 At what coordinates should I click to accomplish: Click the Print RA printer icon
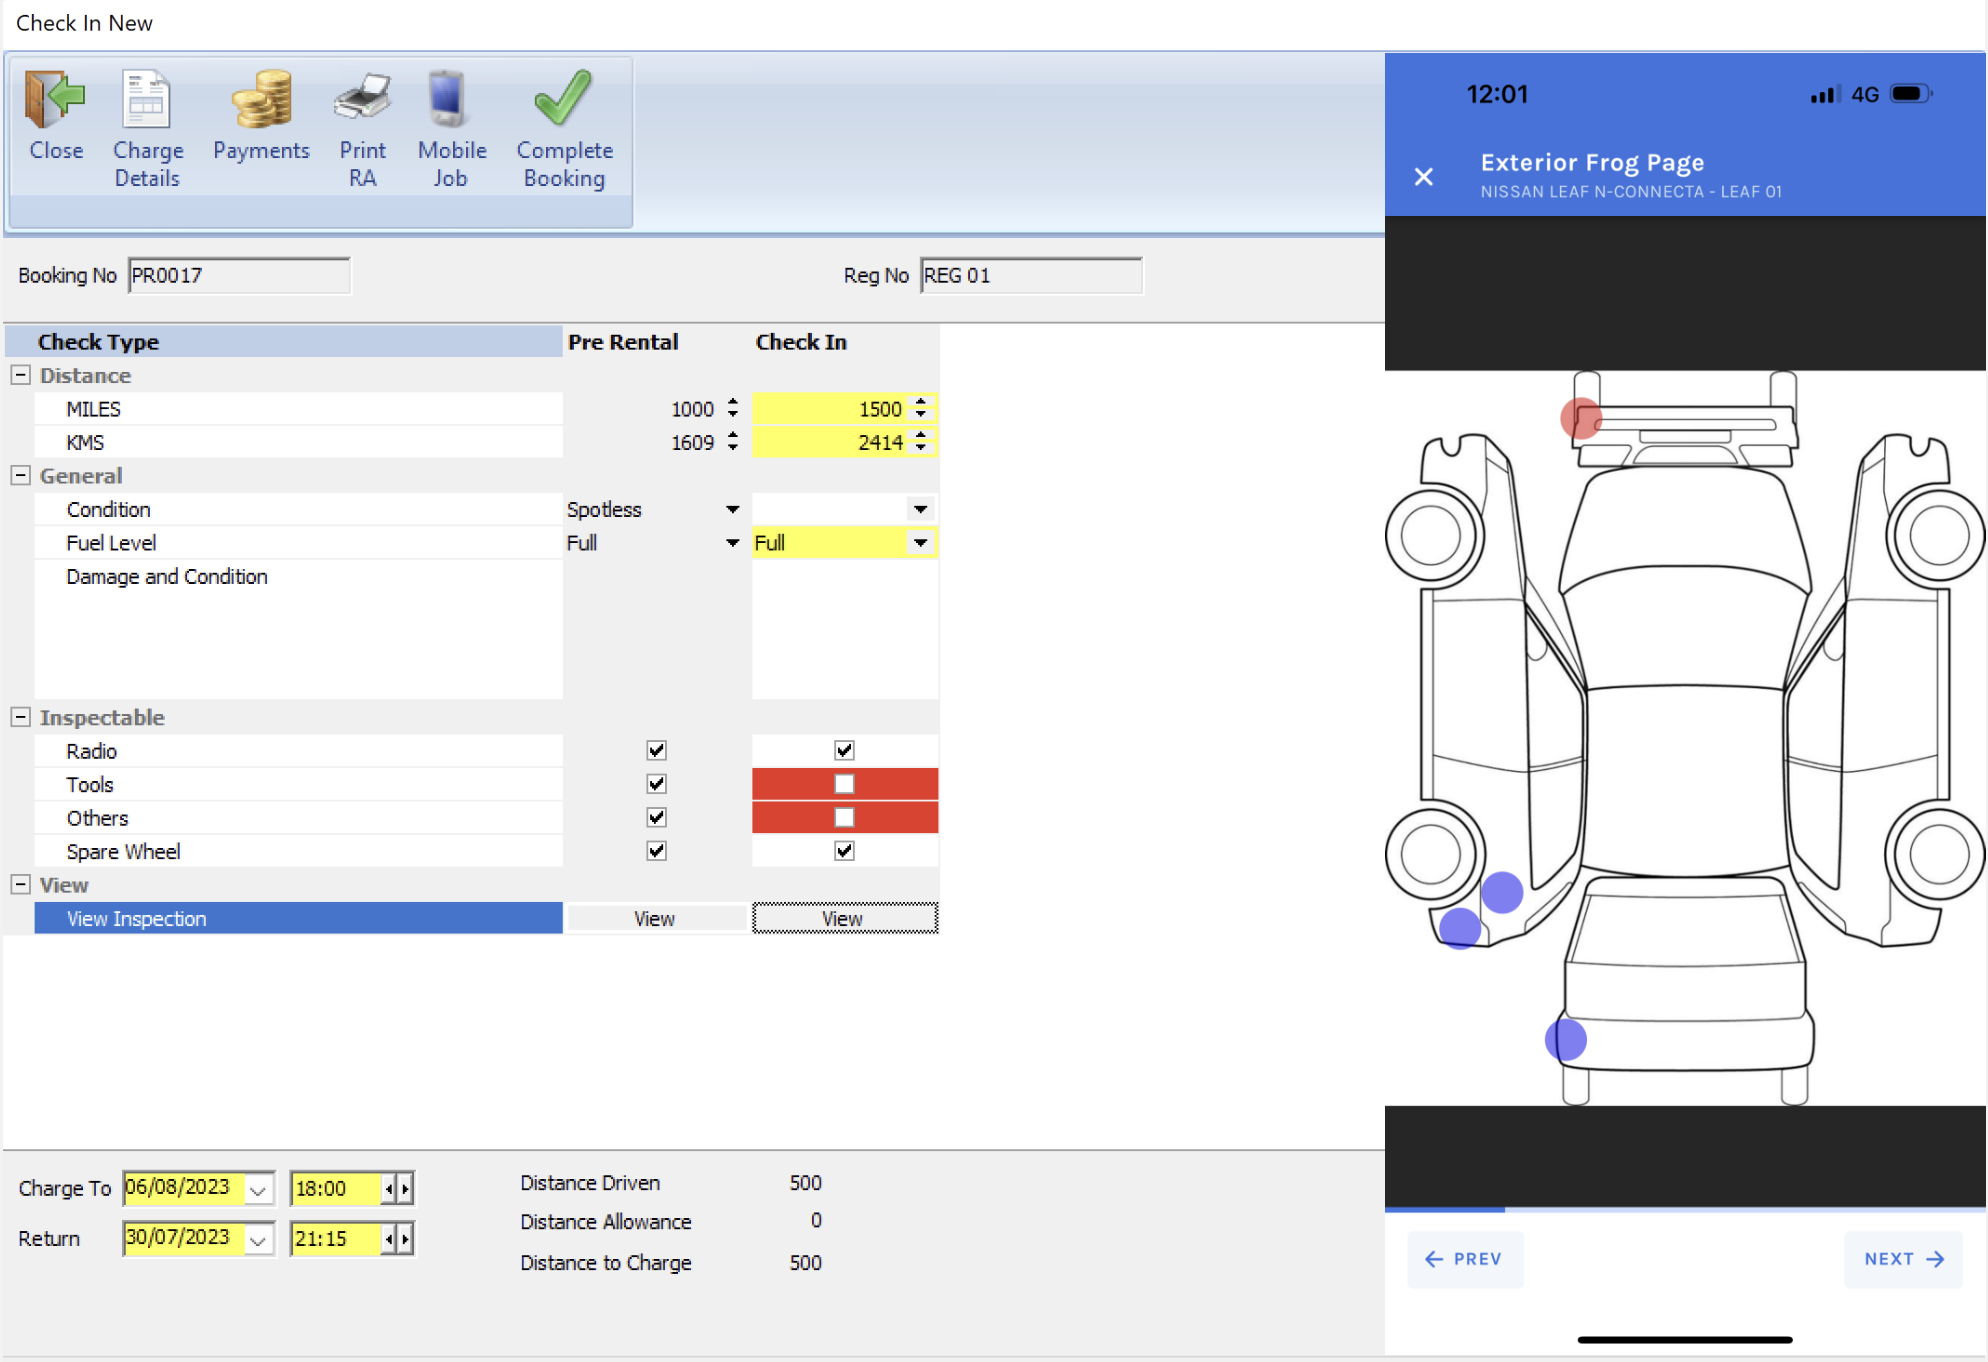362,100
